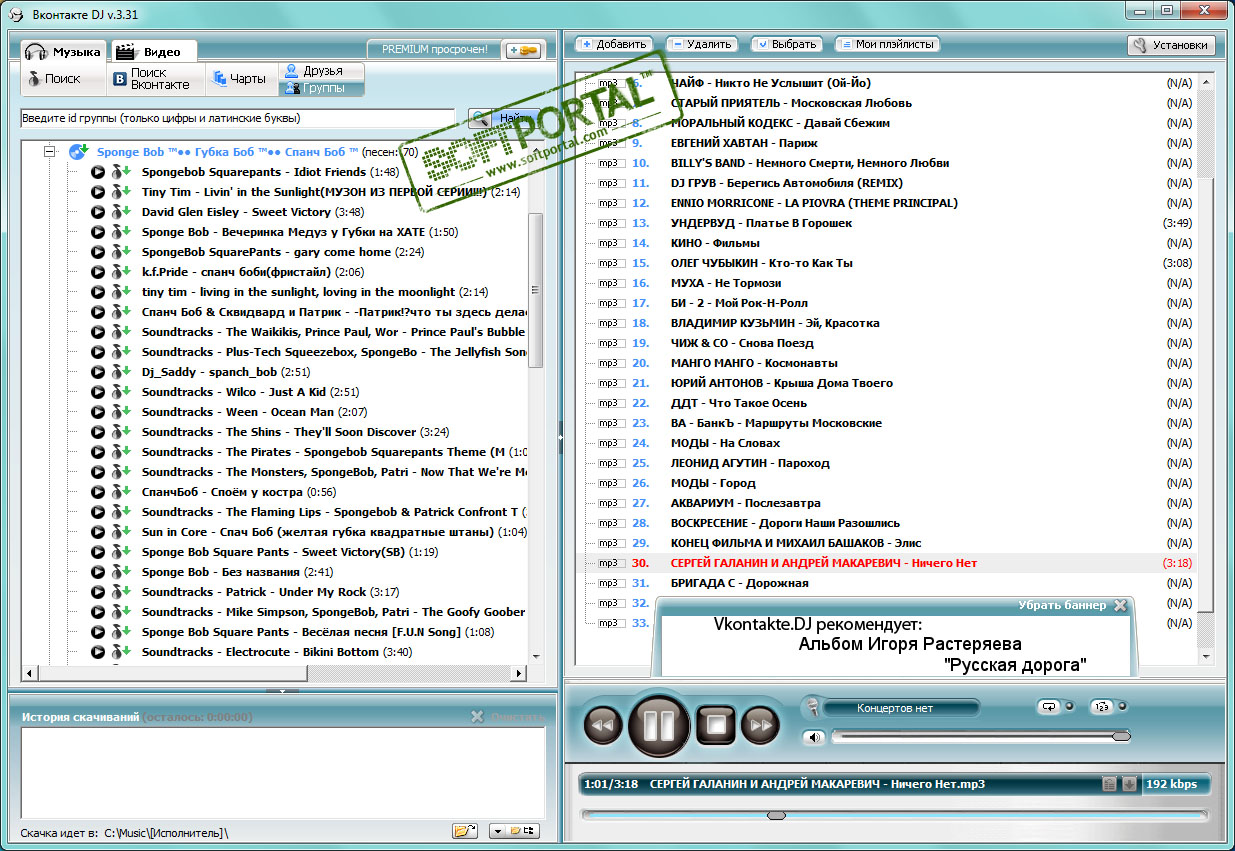This screenshot has height=851, width=1235.
Task: Toggle repeat playback mode
Action: (x=1050, y=707)
